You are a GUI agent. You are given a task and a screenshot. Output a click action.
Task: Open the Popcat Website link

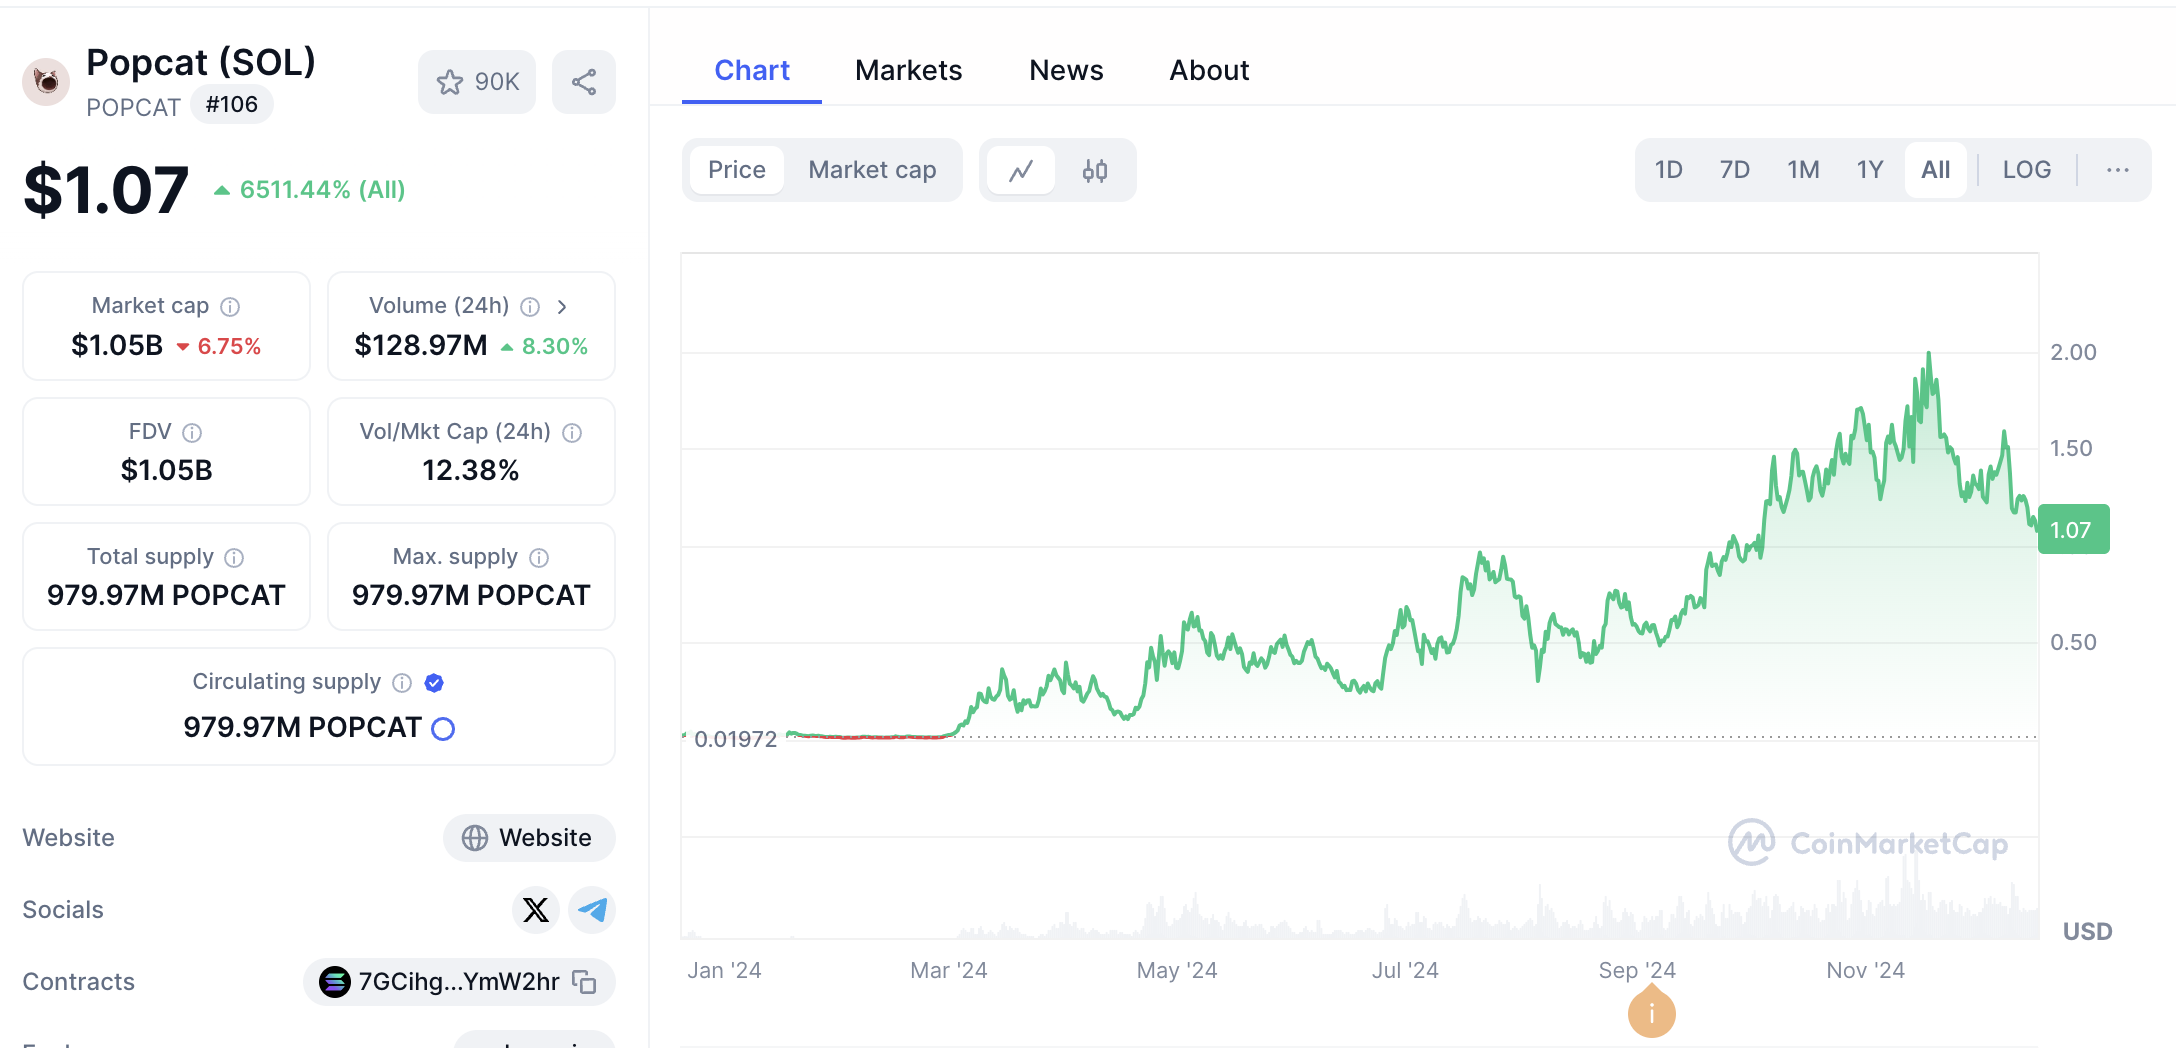click(x=529, y=838)
